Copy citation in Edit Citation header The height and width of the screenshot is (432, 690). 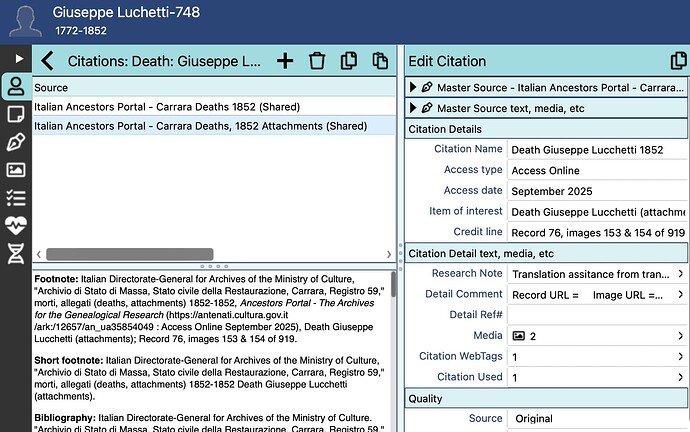click(679, 61)
